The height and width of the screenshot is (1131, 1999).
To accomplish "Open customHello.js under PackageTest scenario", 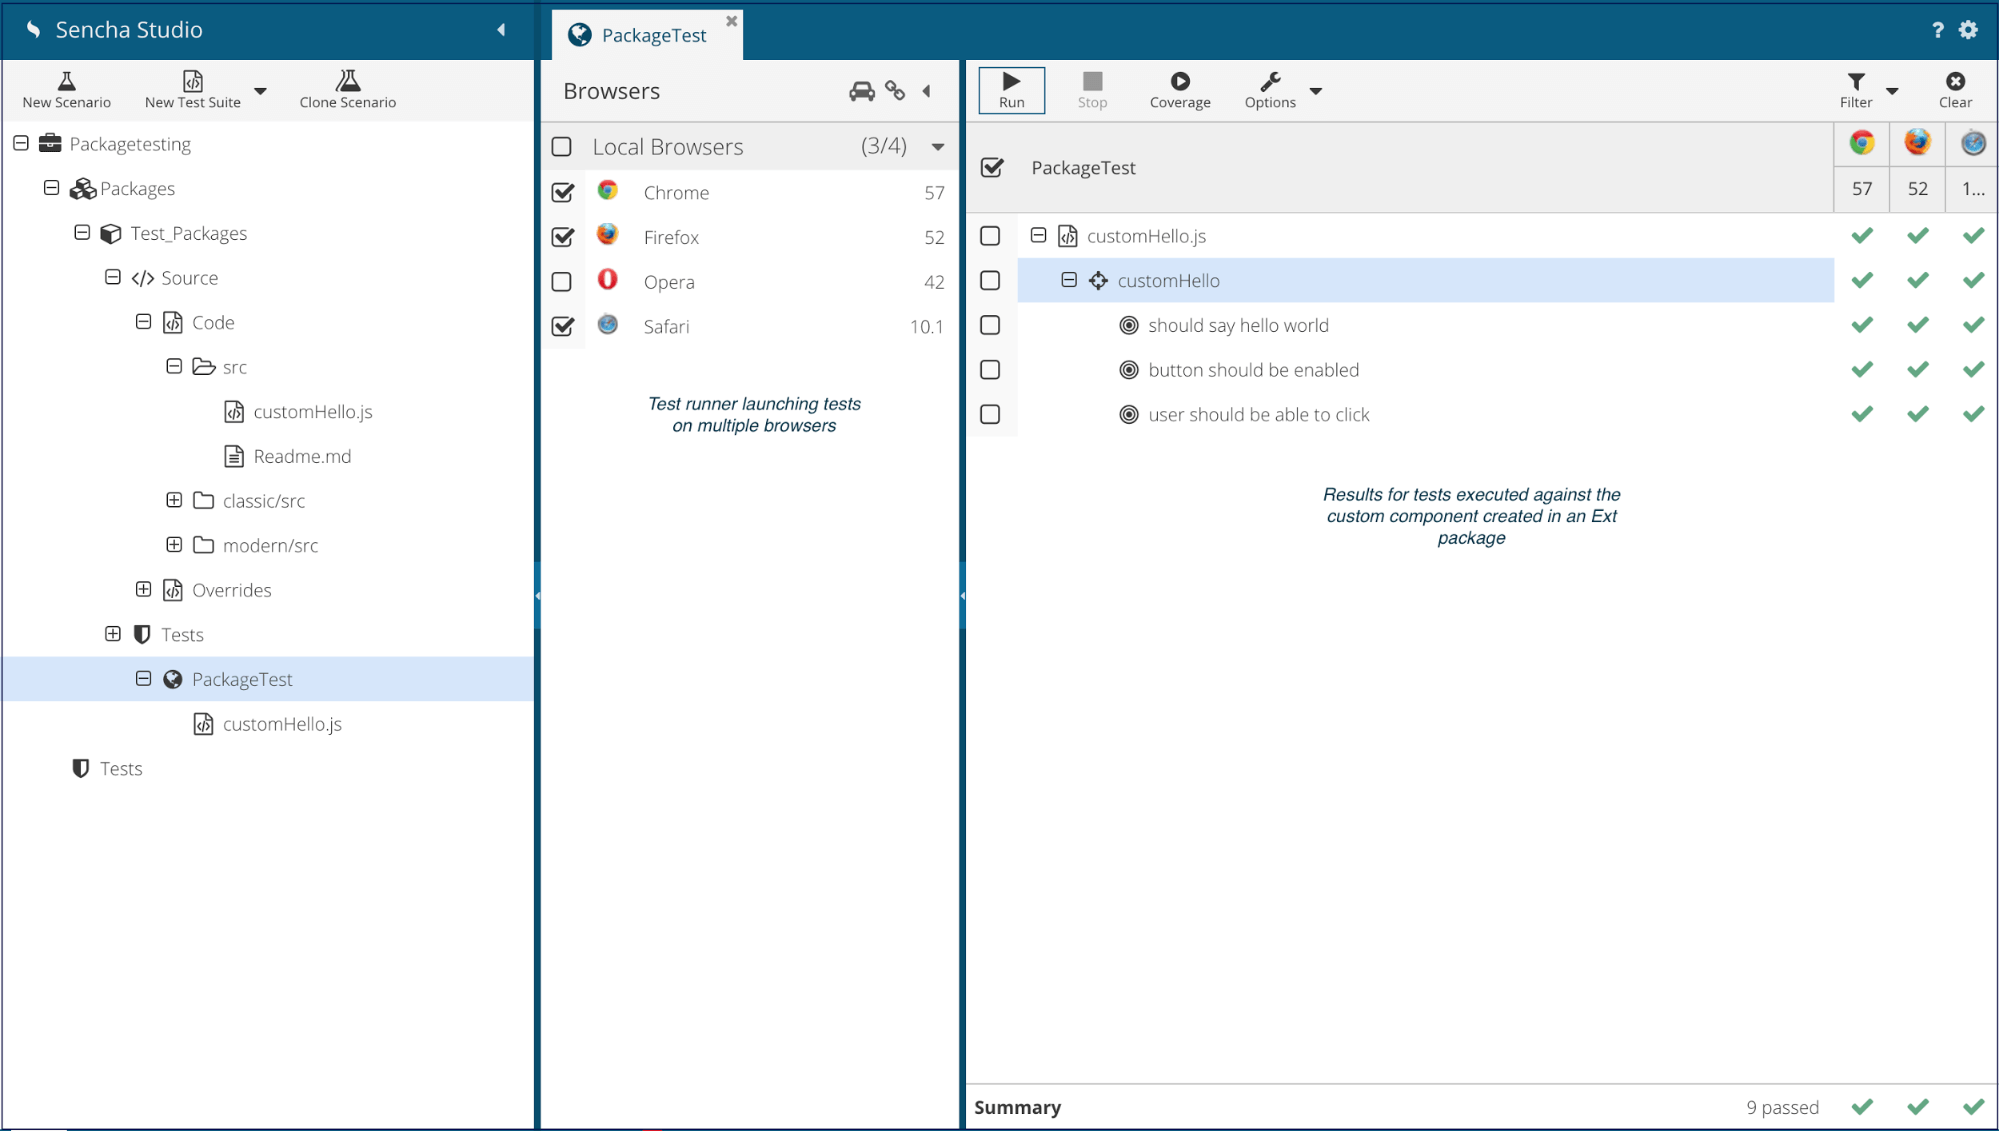I will 282,724.
